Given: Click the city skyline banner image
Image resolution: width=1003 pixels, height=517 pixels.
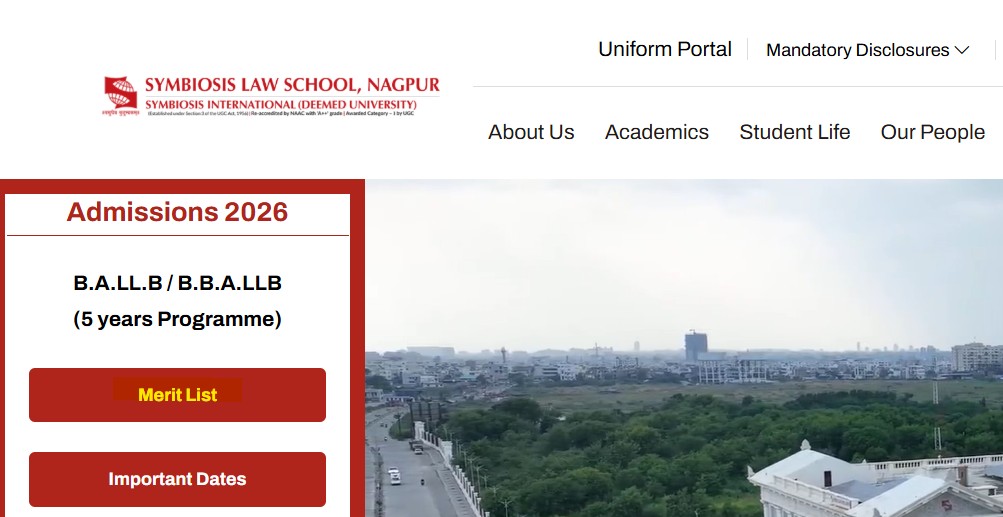Looking at the screenshot, I should (x=684, y=348).
